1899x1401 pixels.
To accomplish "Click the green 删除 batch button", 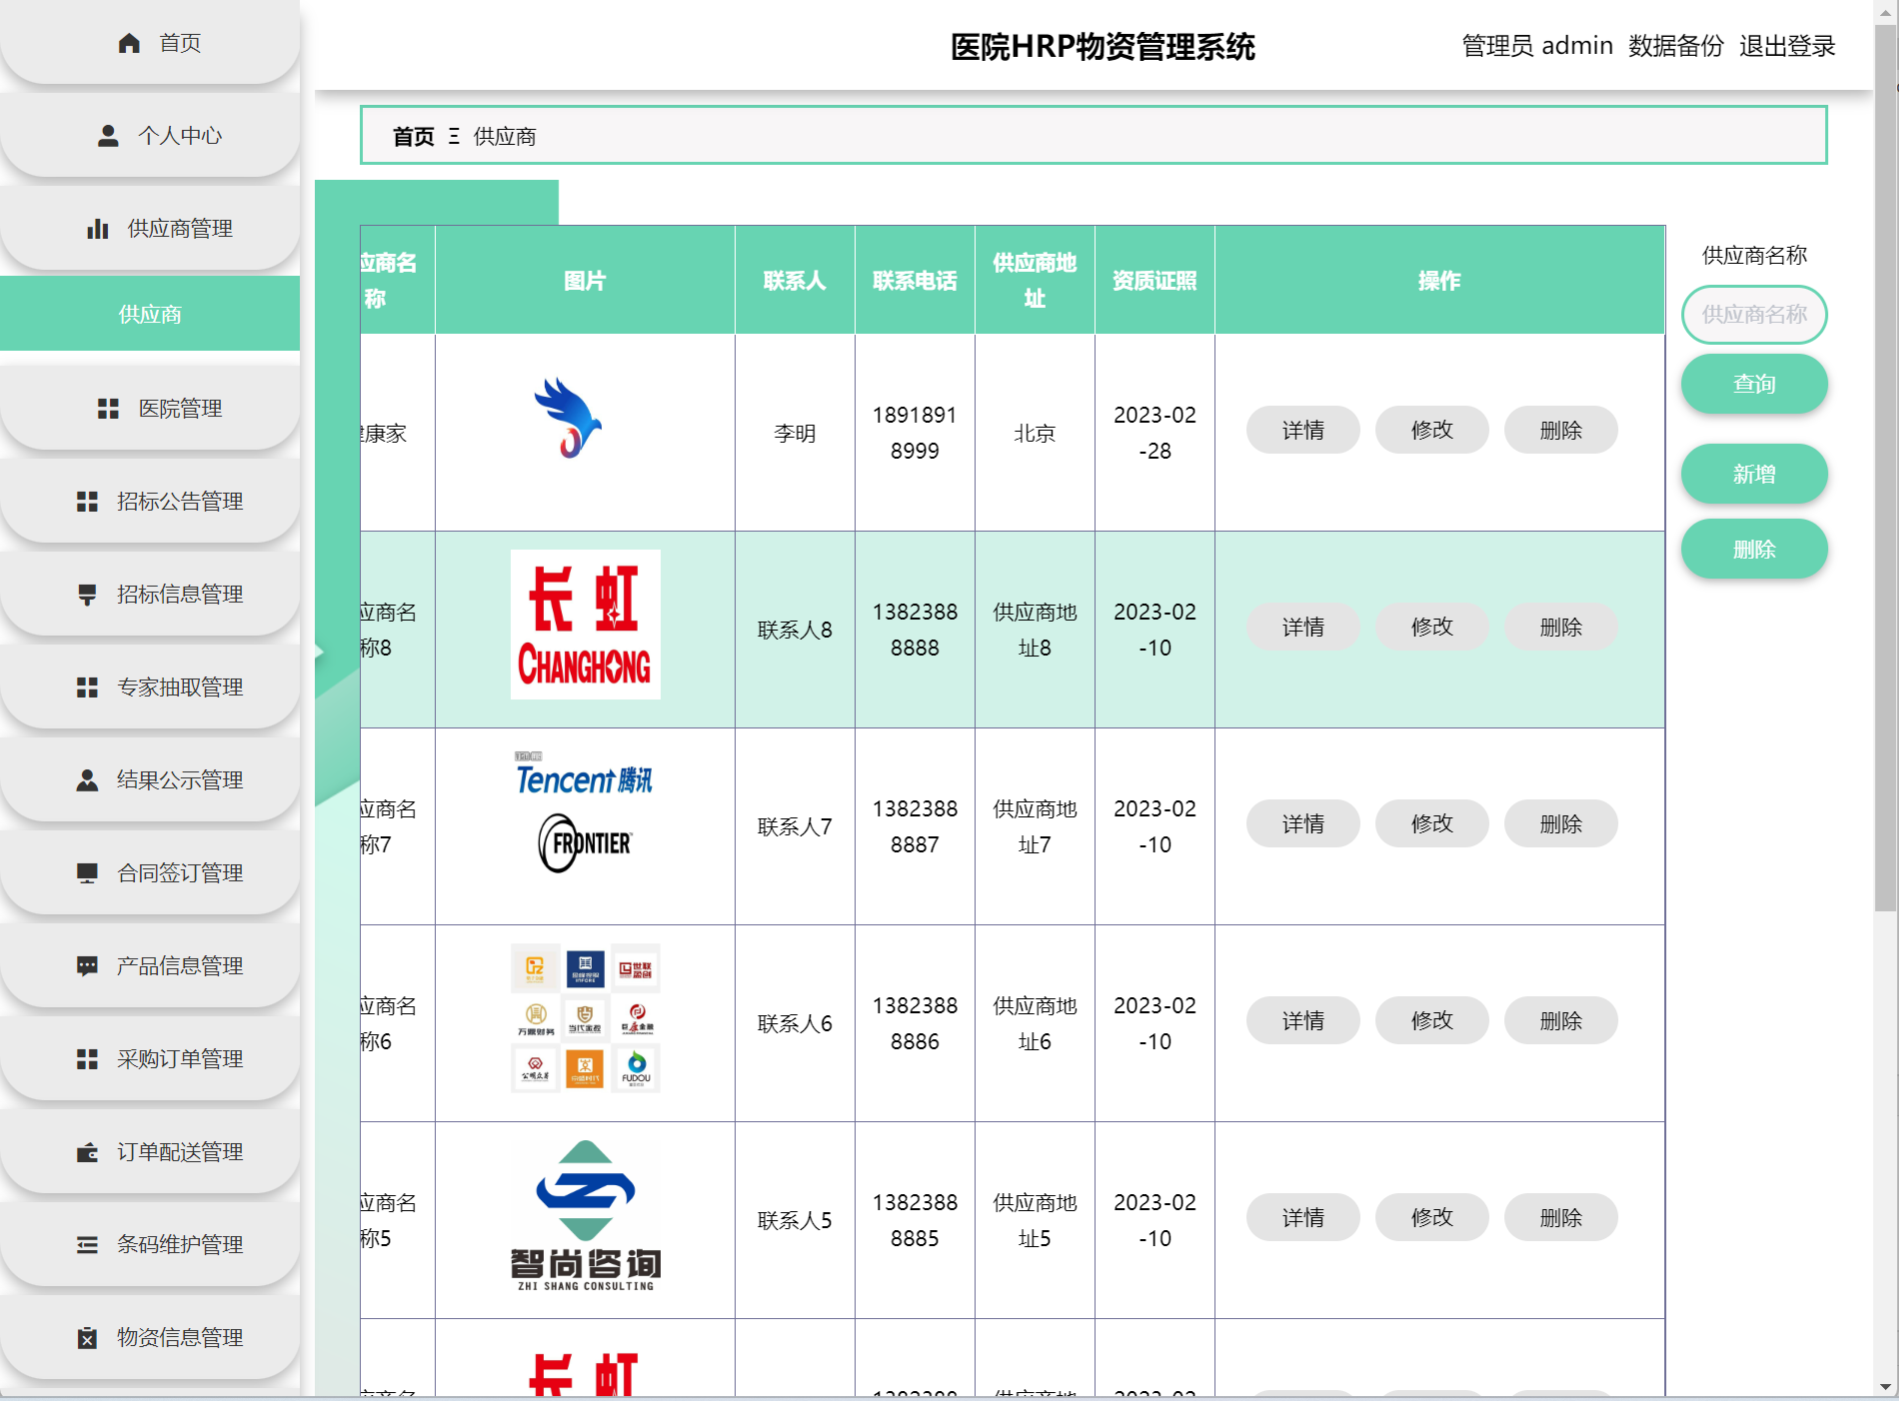I will click(x=1754, y=549).
